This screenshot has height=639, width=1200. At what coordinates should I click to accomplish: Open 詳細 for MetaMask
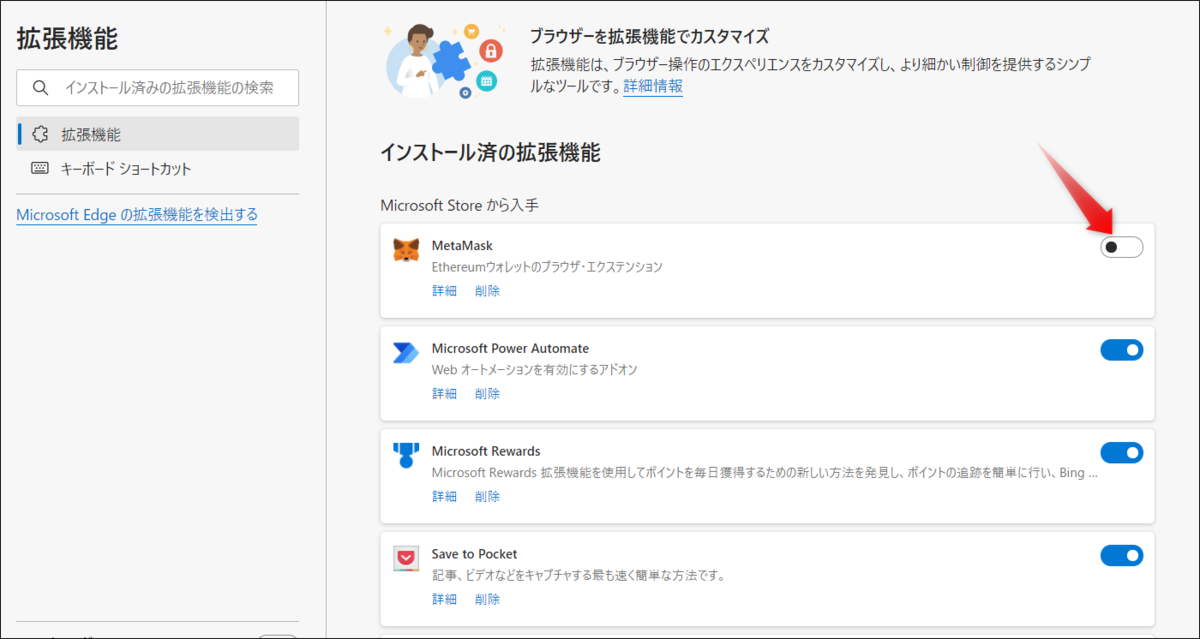(444, 291)
